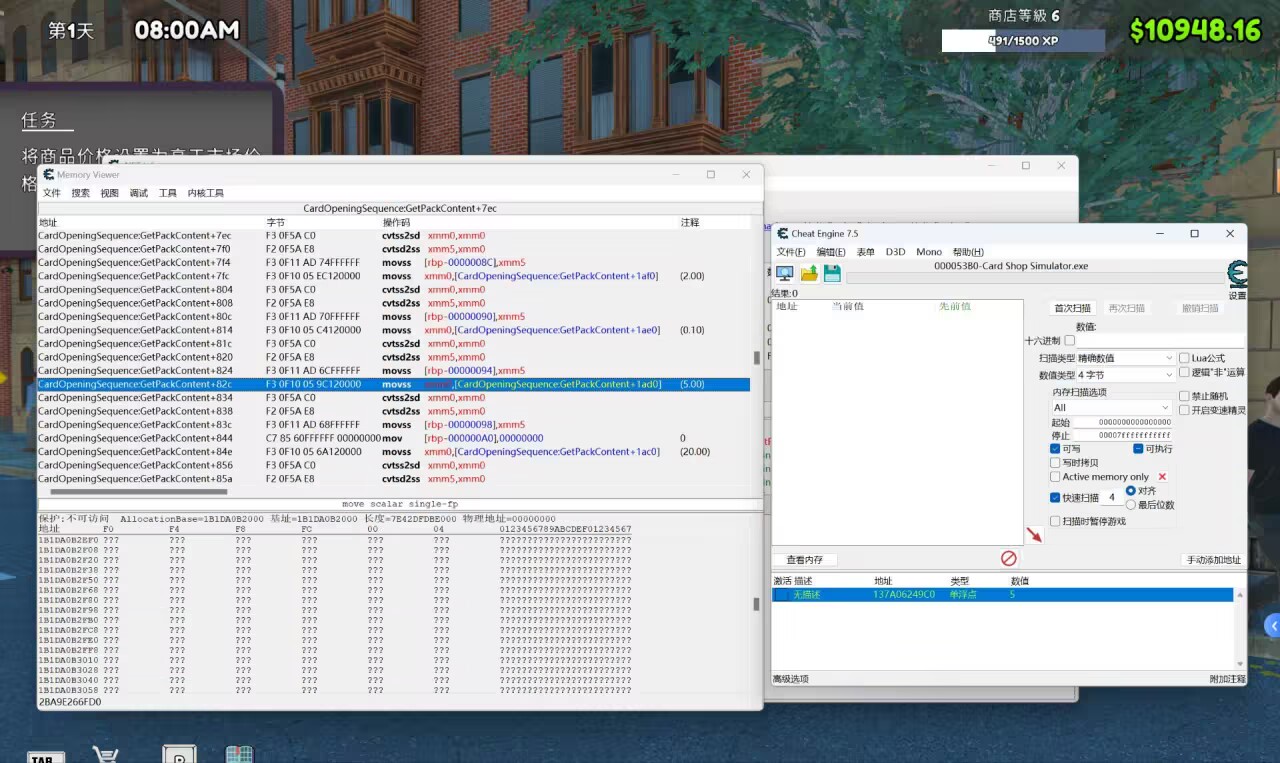1280x763 pixels.
Task: Open the D3D menu
Action: [x=896, y=252]
